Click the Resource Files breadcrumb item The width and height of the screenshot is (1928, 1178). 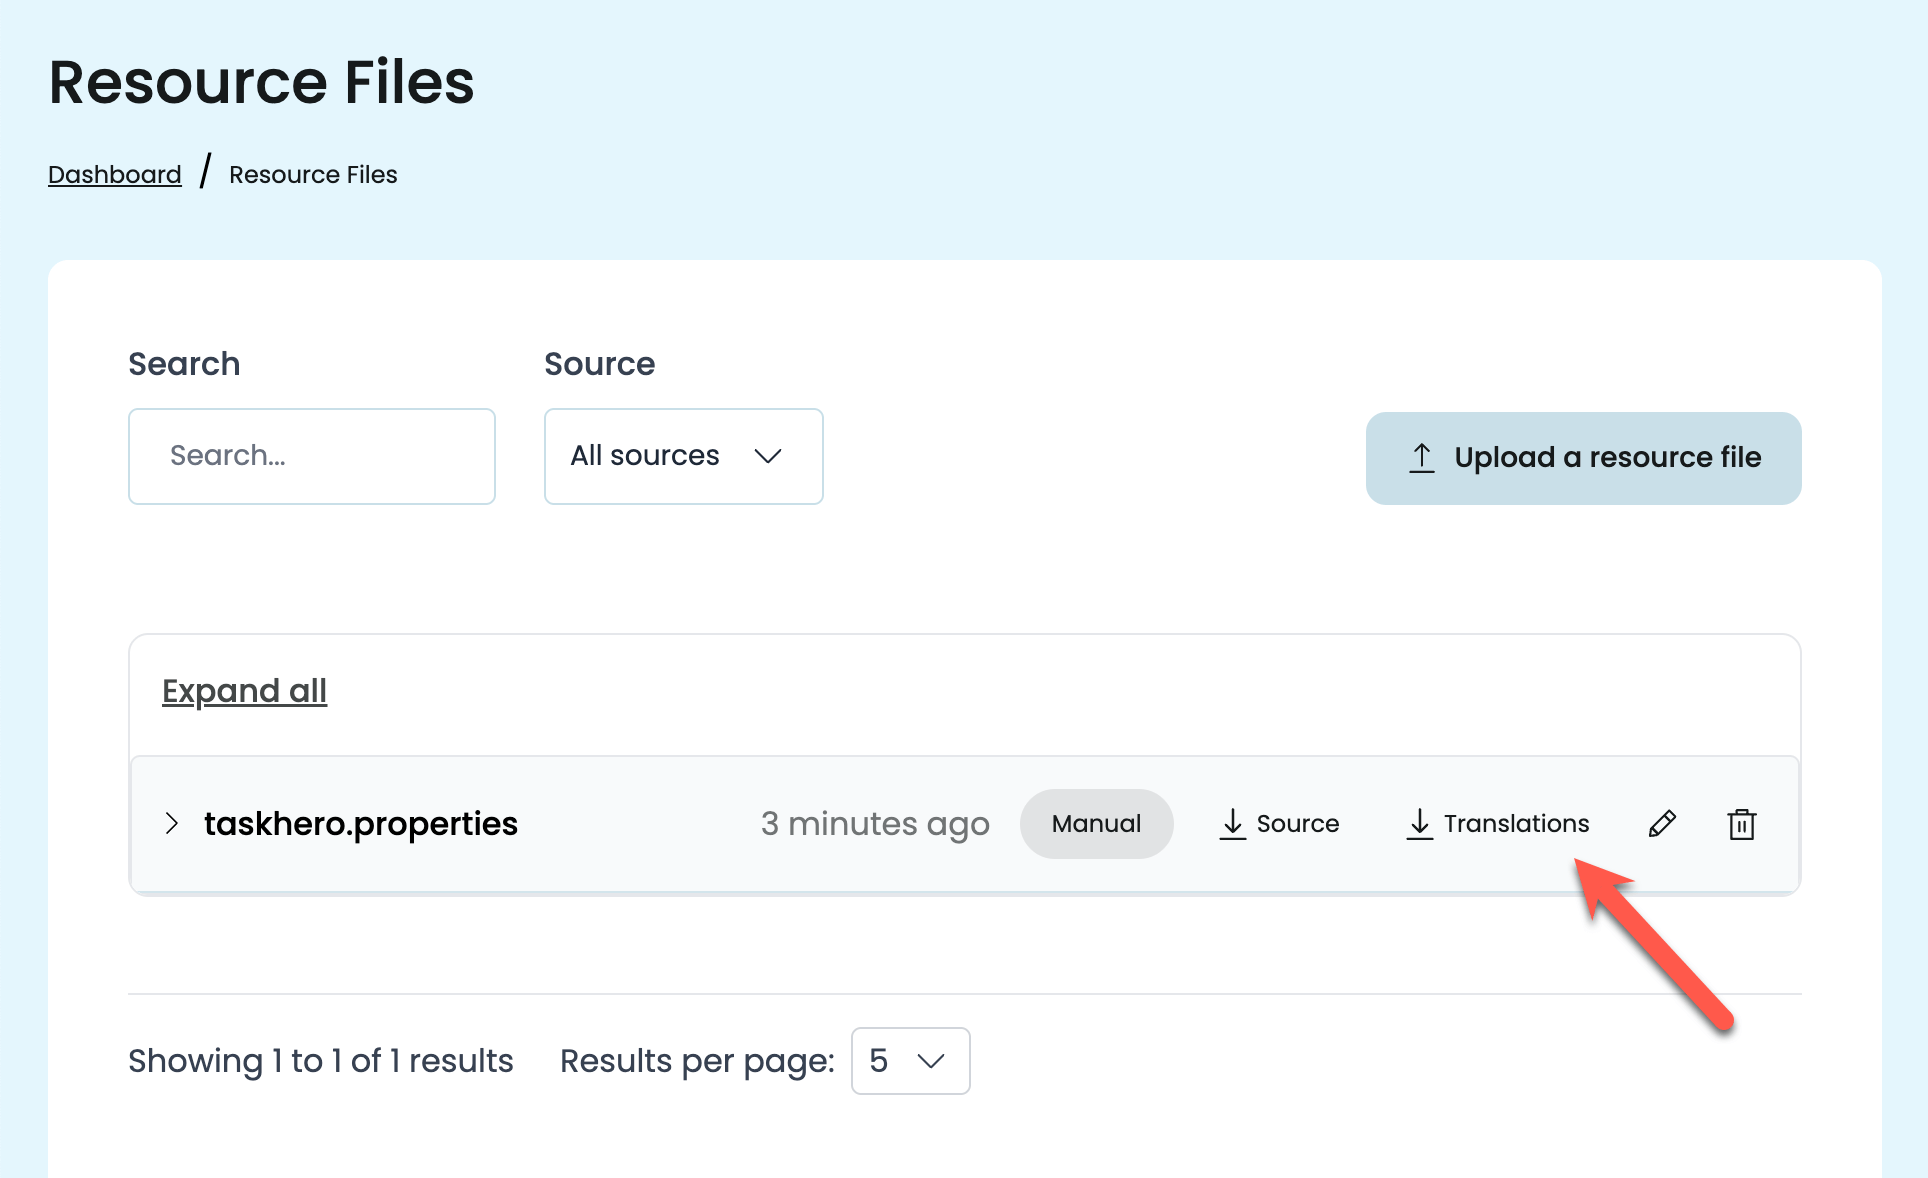[x=313, y=175]
